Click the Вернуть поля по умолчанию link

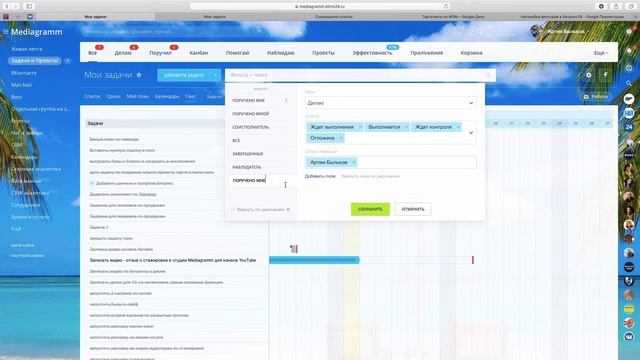[x=371, y=176]
